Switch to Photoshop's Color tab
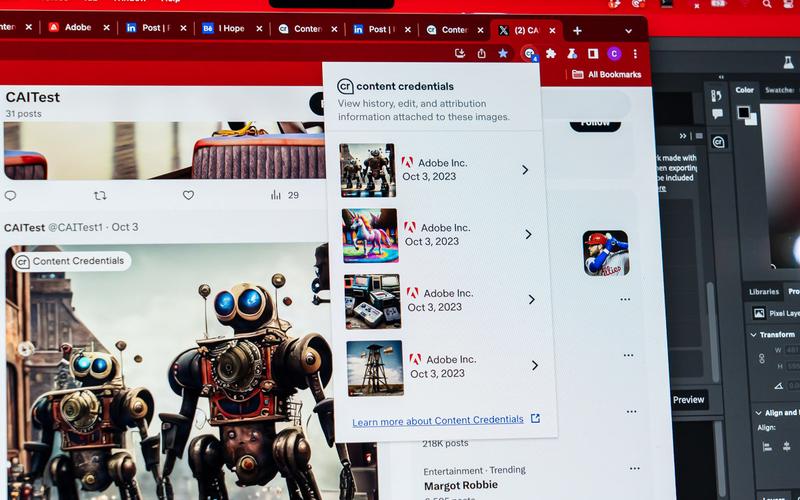The image size is (800, 500). (744, 90)
